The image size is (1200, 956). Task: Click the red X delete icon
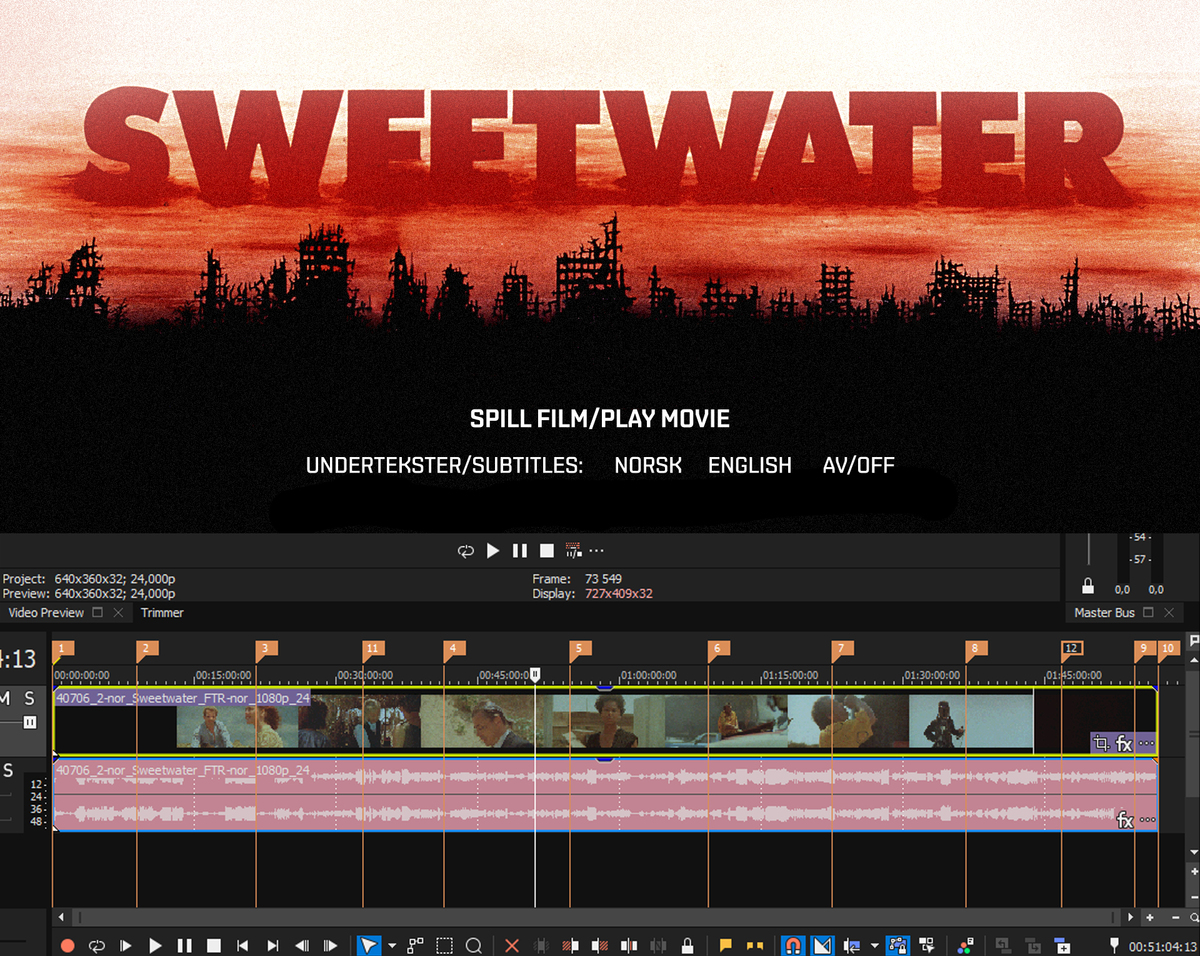(512, 945)
